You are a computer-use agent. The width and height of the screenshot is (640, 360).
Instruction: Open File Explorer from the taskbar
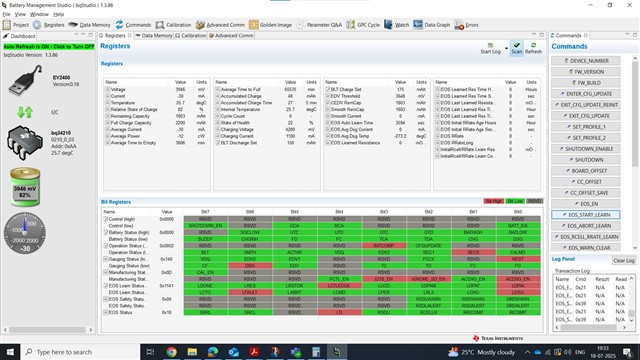(x=192, y=352)
